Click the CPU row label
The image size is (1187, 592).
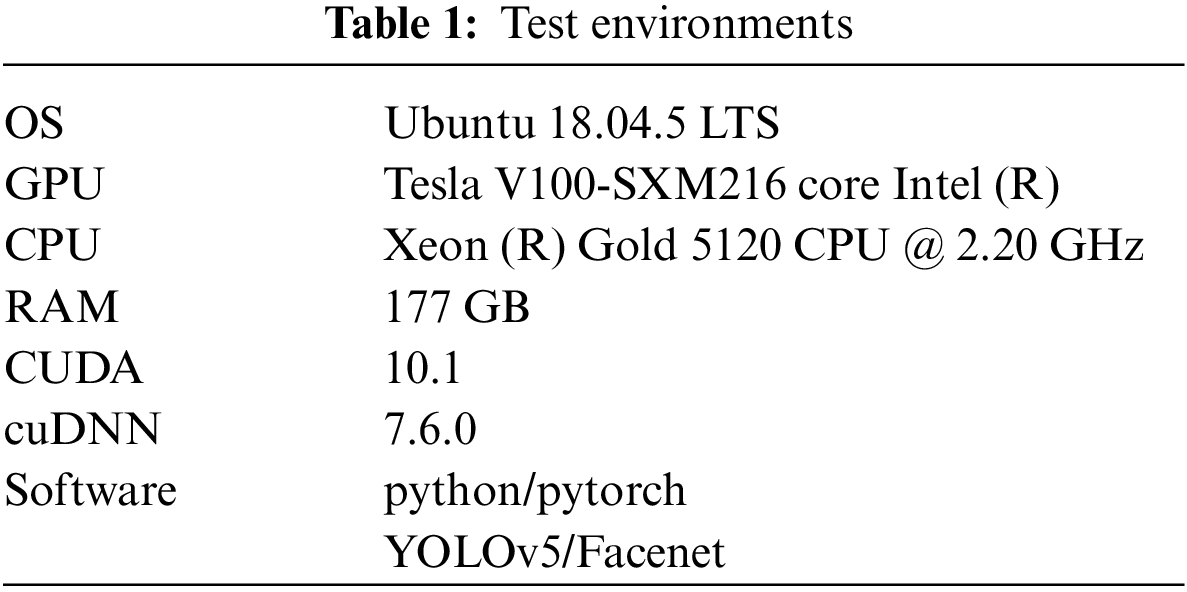click(x=54, y=247)
